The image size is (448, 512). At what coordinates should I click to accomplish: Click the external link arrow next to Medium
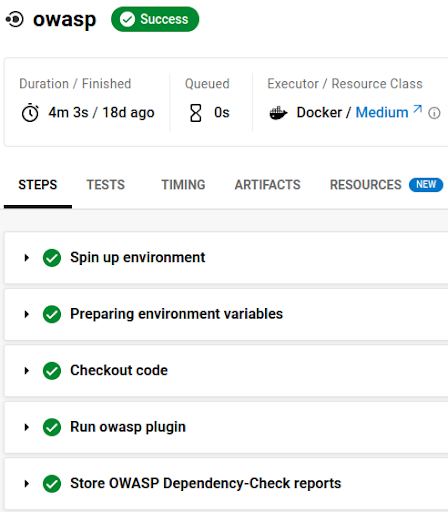point(417,109)
